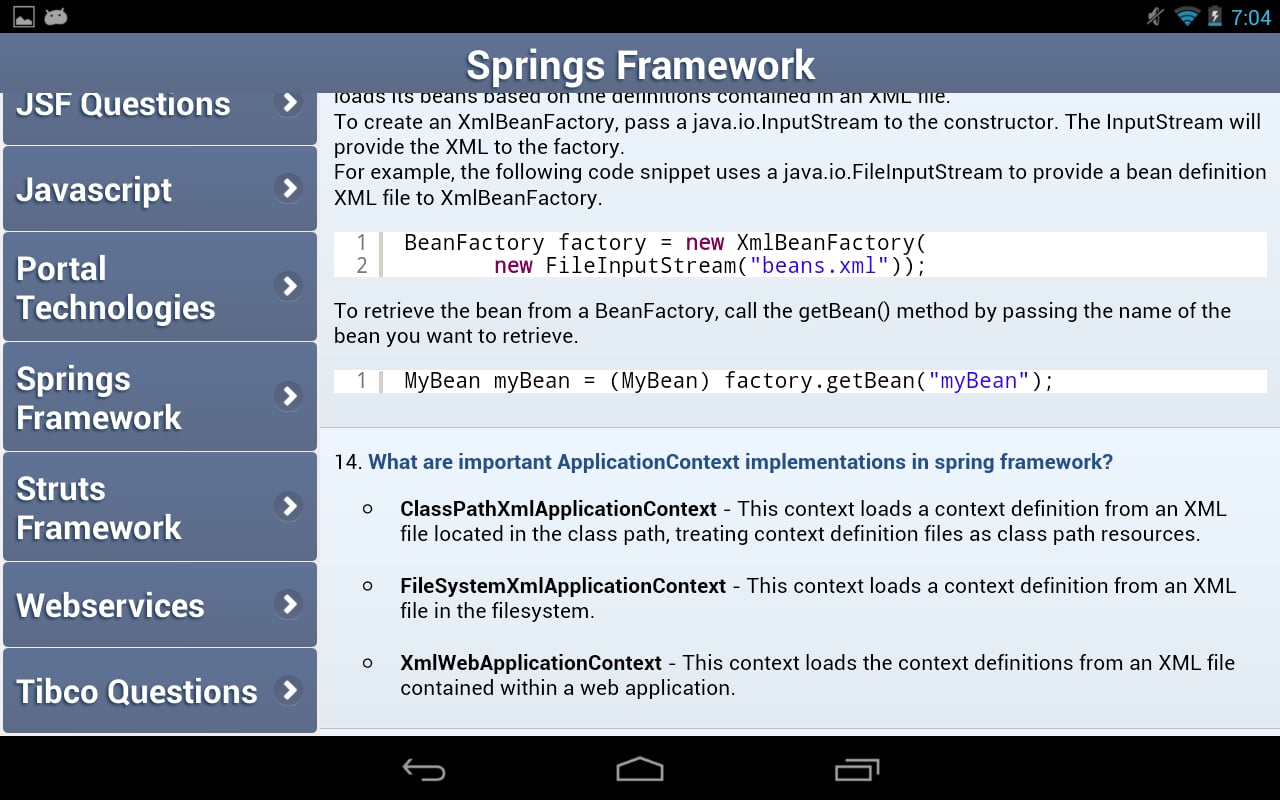This screenshot has width=1280, height=800.
Task: Open the Tibco Questions category
Action: coord(160,691)
